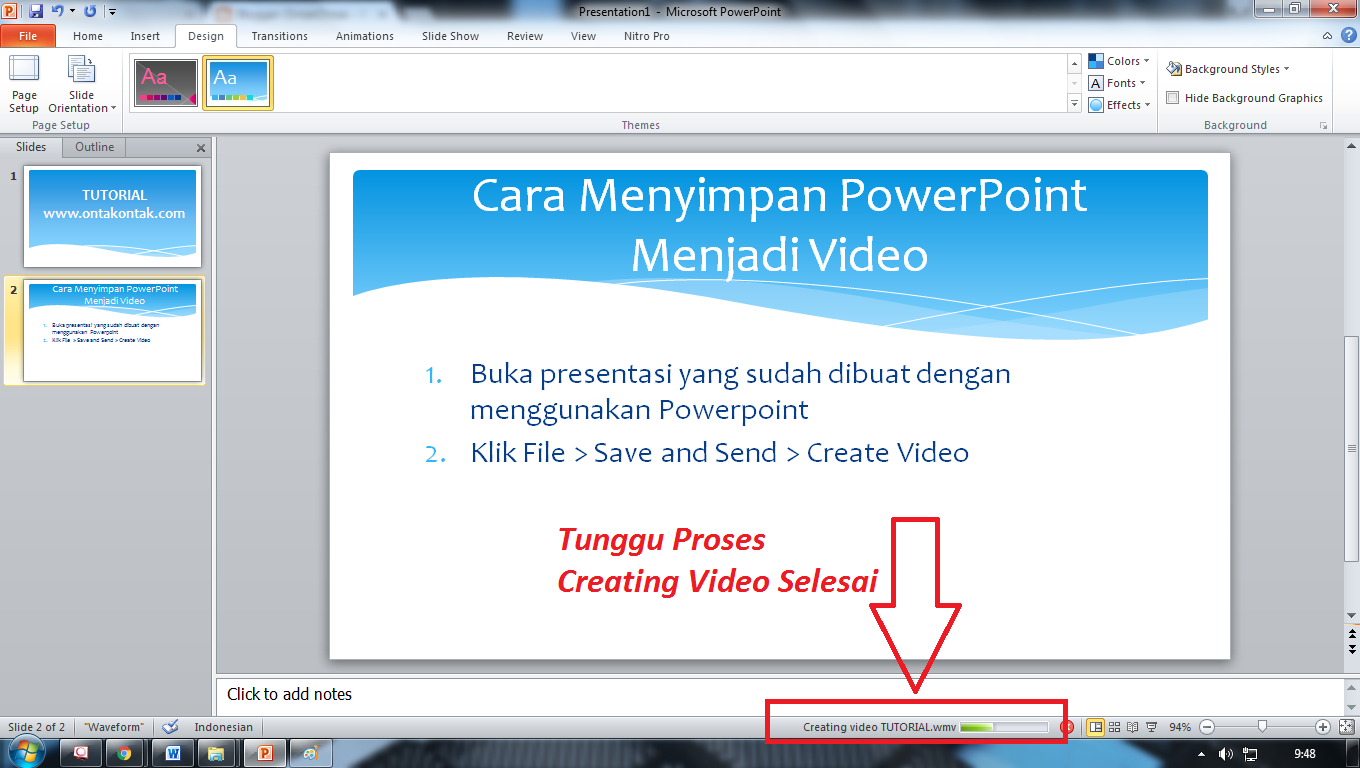Screen dimensions: 1360x768
Task: Click the zoom in plus button
Action: click(1323, 727)
